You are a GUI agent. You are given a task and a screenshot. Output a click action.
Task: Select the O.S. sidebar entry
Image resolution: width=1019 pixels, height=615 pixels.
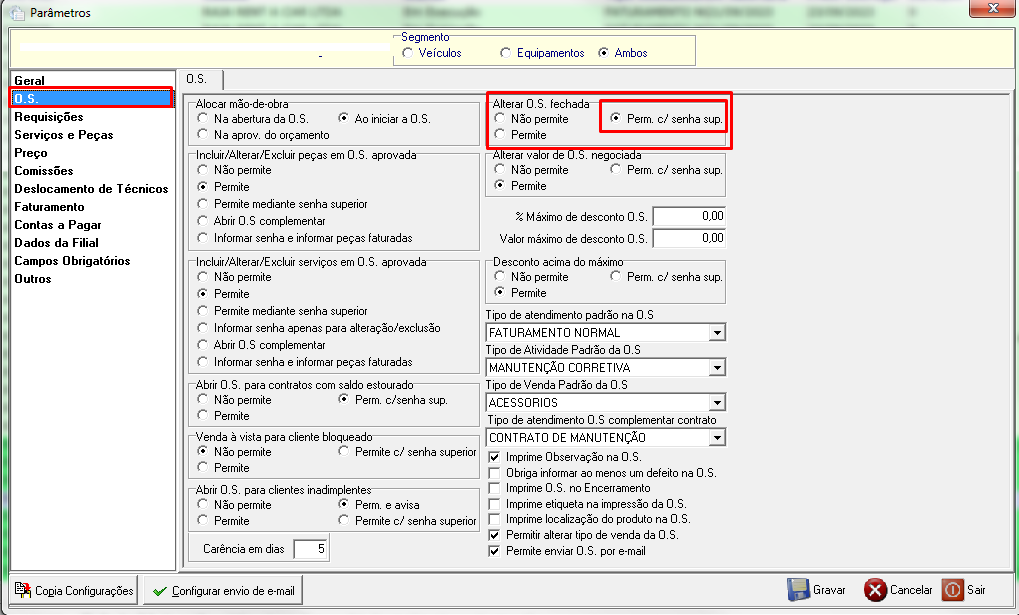pos(92,98)
